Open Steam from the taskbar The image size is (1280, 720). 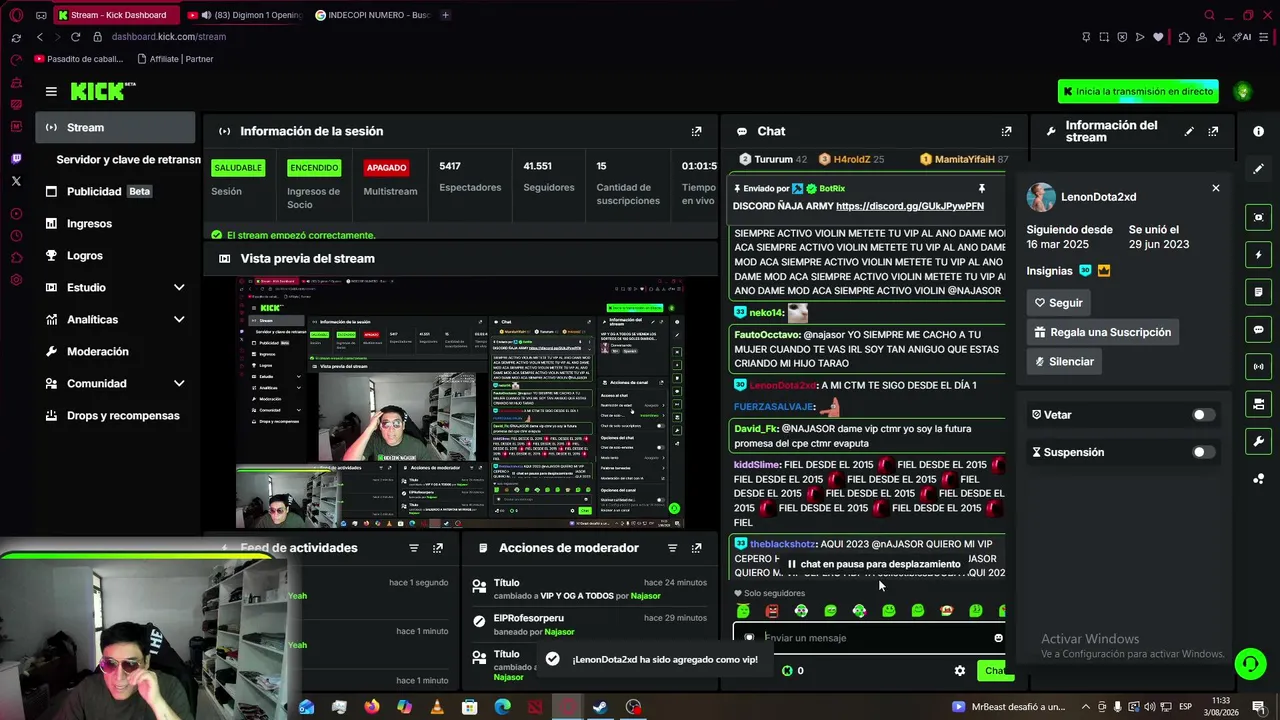tap(600, 707)
